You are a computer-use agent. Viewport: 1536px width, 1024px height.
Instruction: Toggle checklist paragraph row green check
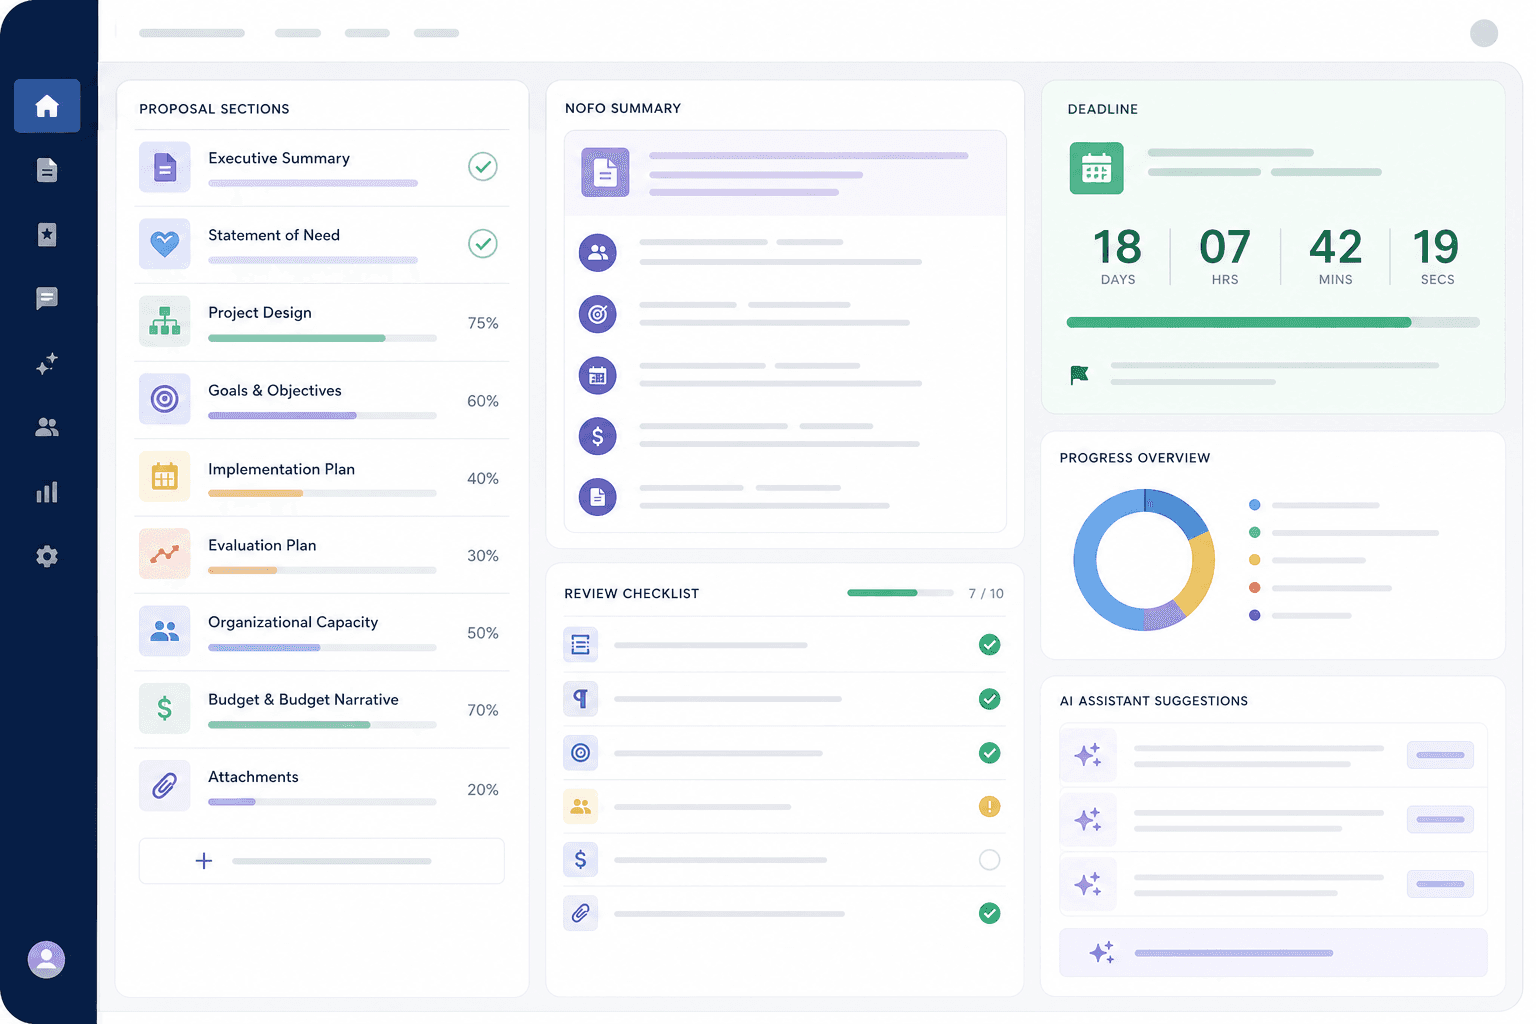990,699
